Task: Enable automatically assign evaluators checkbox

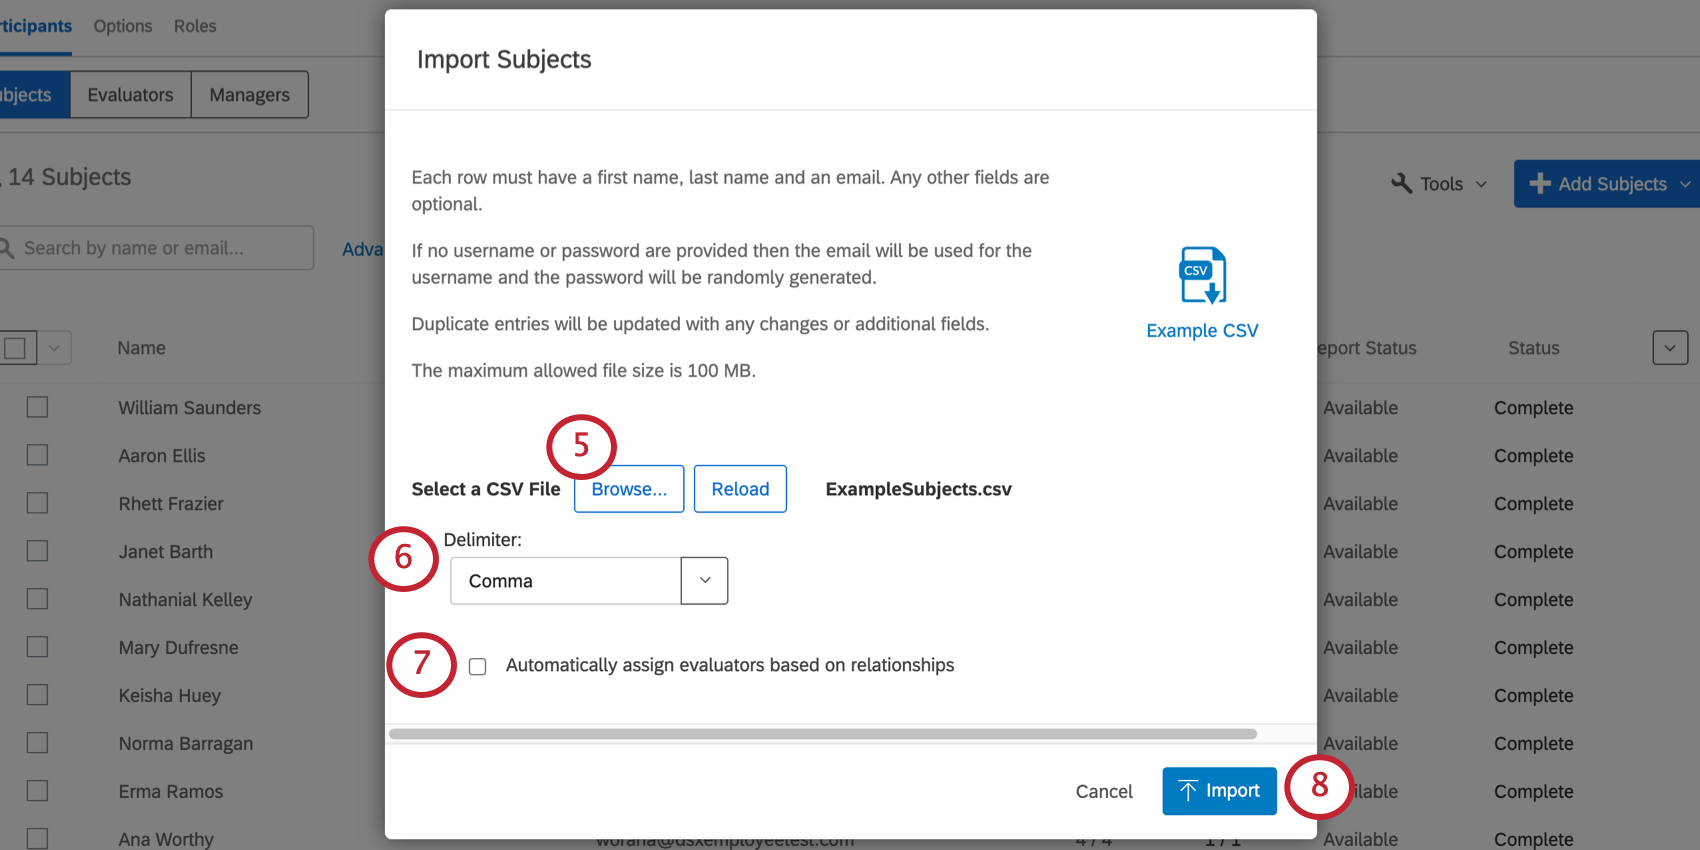Action: tap(478, 666)
